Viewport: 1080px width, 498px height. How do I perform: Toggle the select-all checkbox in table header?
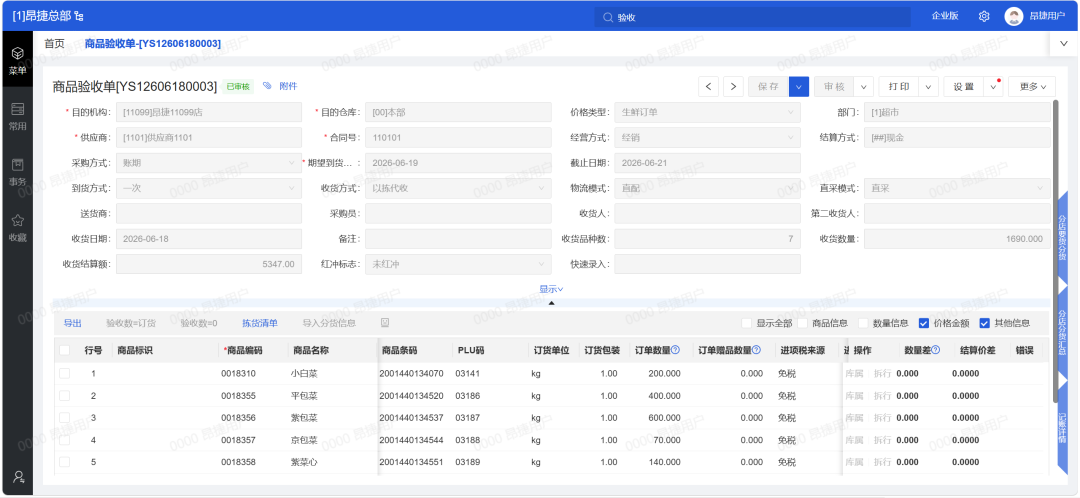tap(65, 350)
